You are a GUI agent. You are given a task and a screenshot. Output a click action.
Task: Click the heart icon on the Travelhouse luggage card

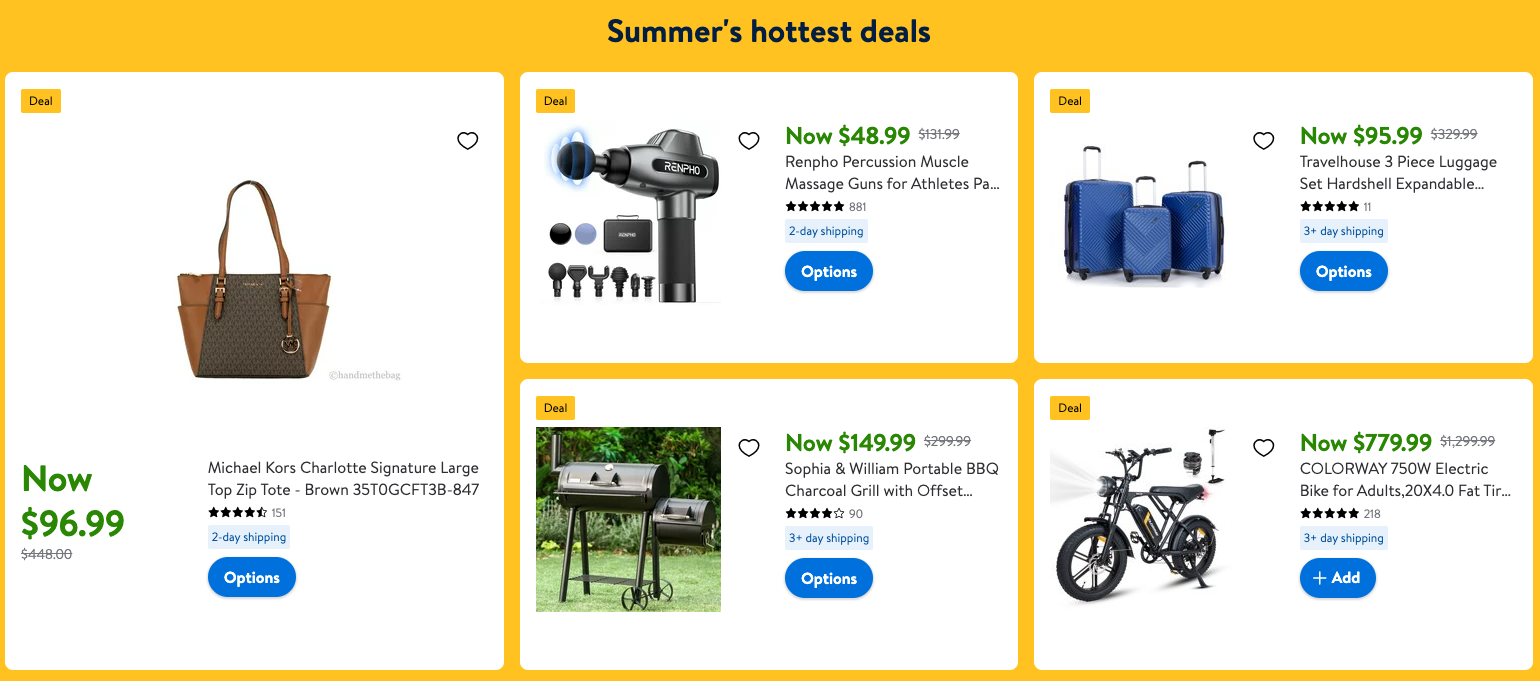pyautogui.click(x=1263, y=141)
